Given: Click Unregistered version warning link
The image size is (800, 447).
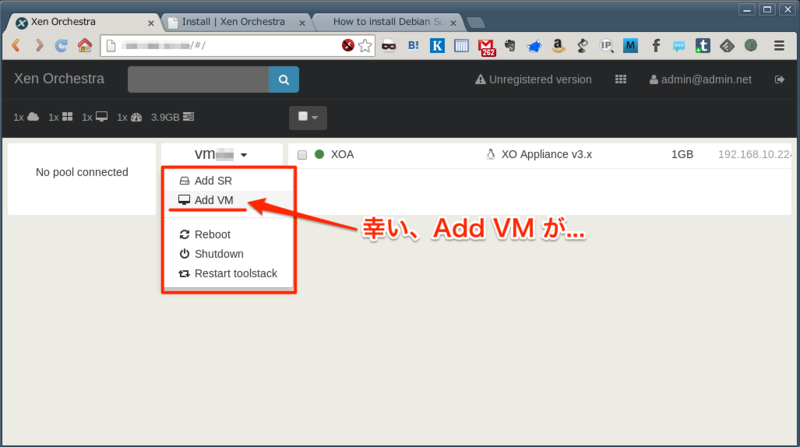Looking at the screenshot, I should click(533, 80).
